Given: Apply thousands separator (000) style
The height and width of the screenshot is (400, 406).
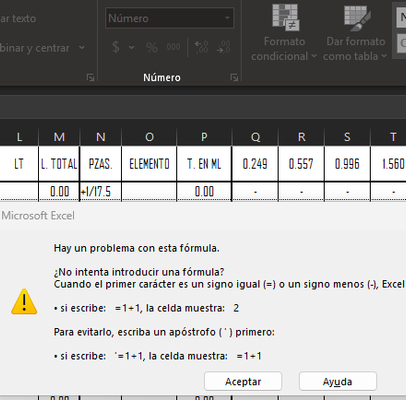Looking at the screenshot, I should (173, 47).
